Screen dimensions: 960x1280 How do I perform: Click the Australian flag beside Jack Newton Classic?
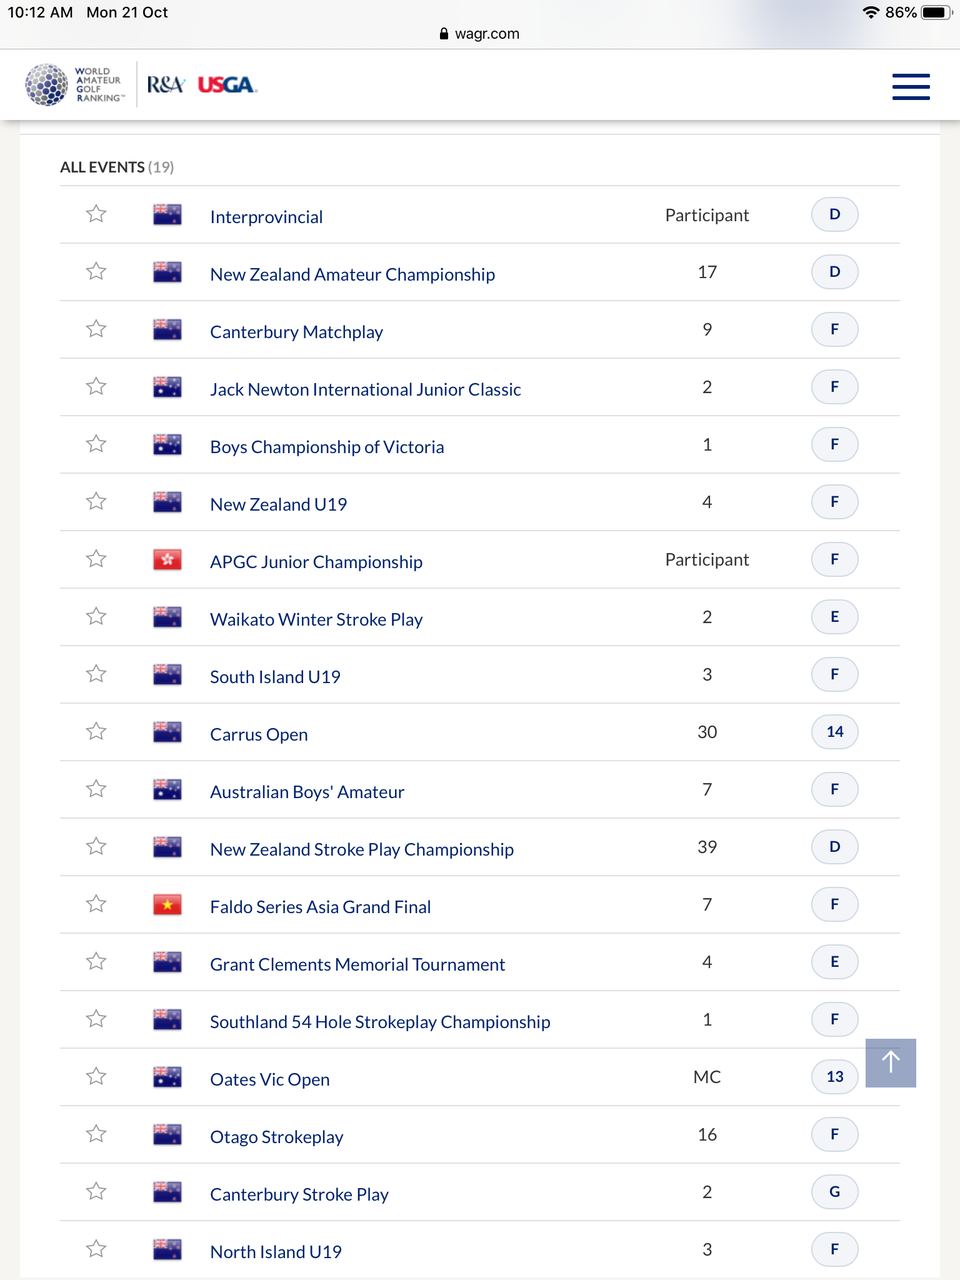pos(167,387)
